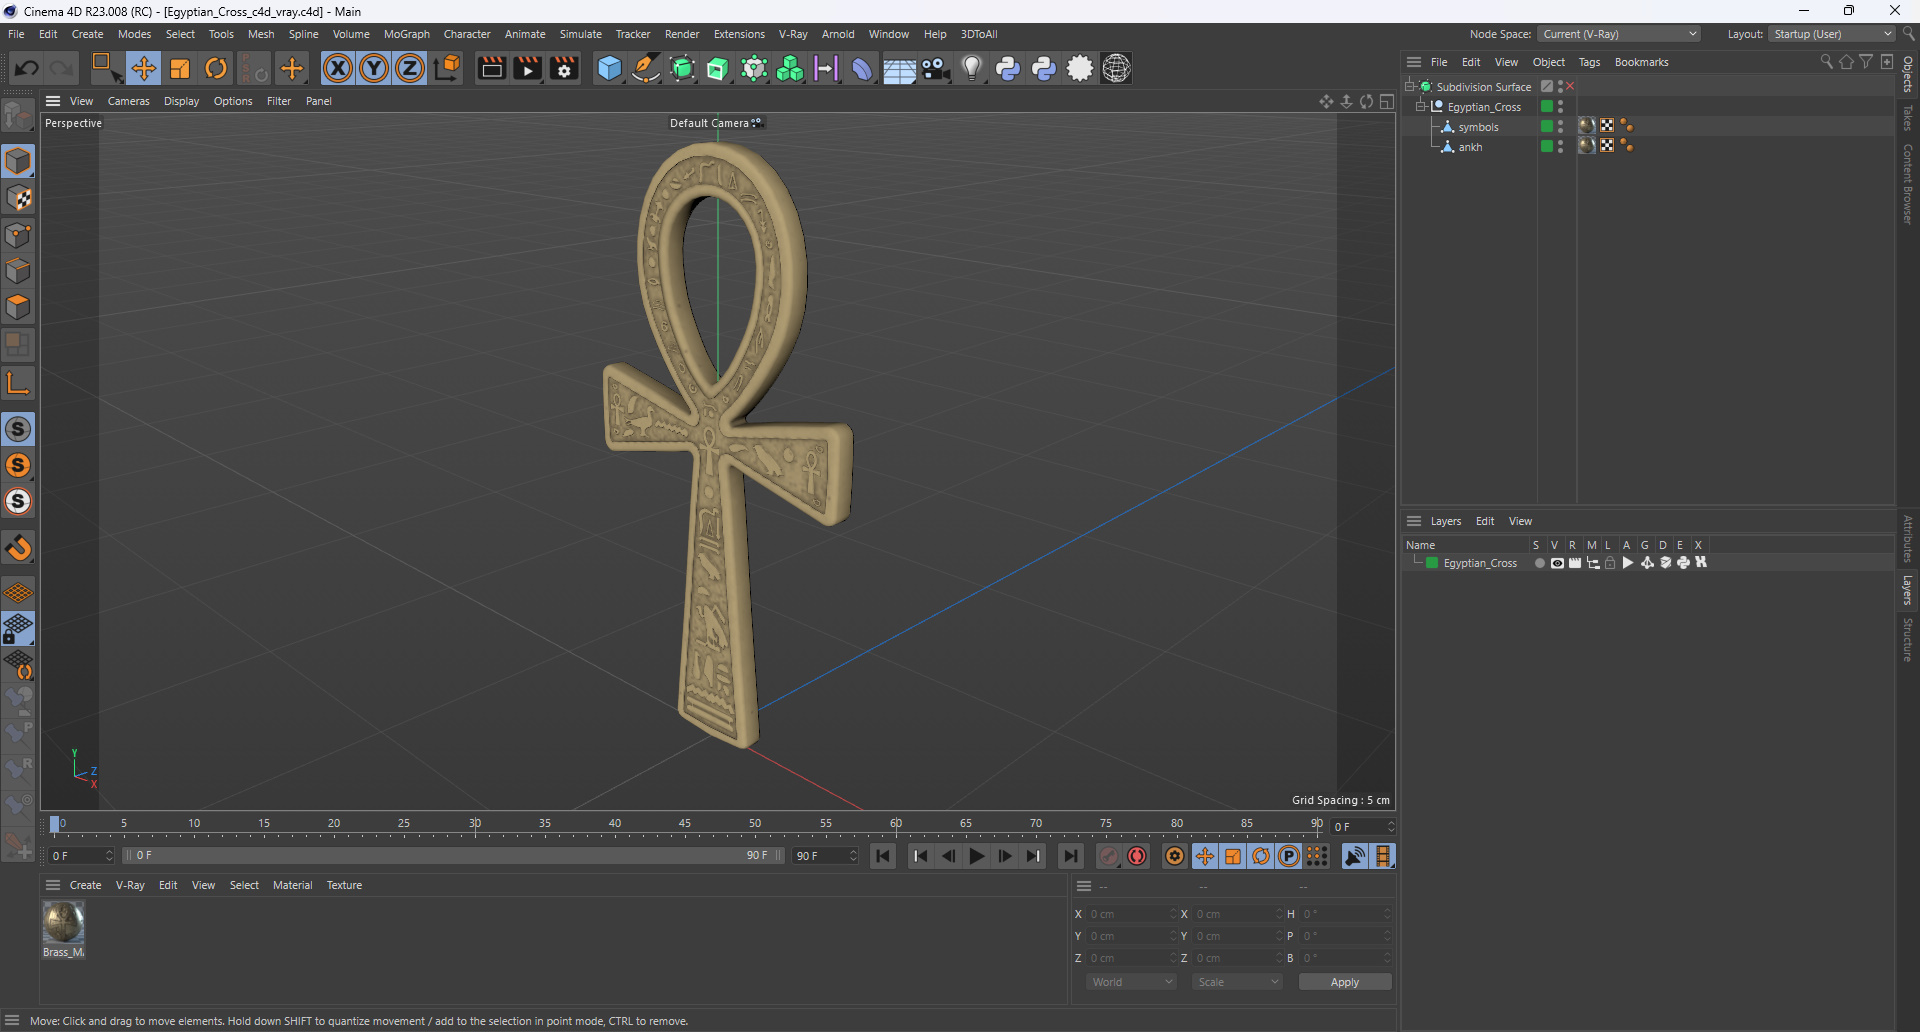Open Edit Render Settings icon
The image size is (1920, 1032).
coord(564,68)
